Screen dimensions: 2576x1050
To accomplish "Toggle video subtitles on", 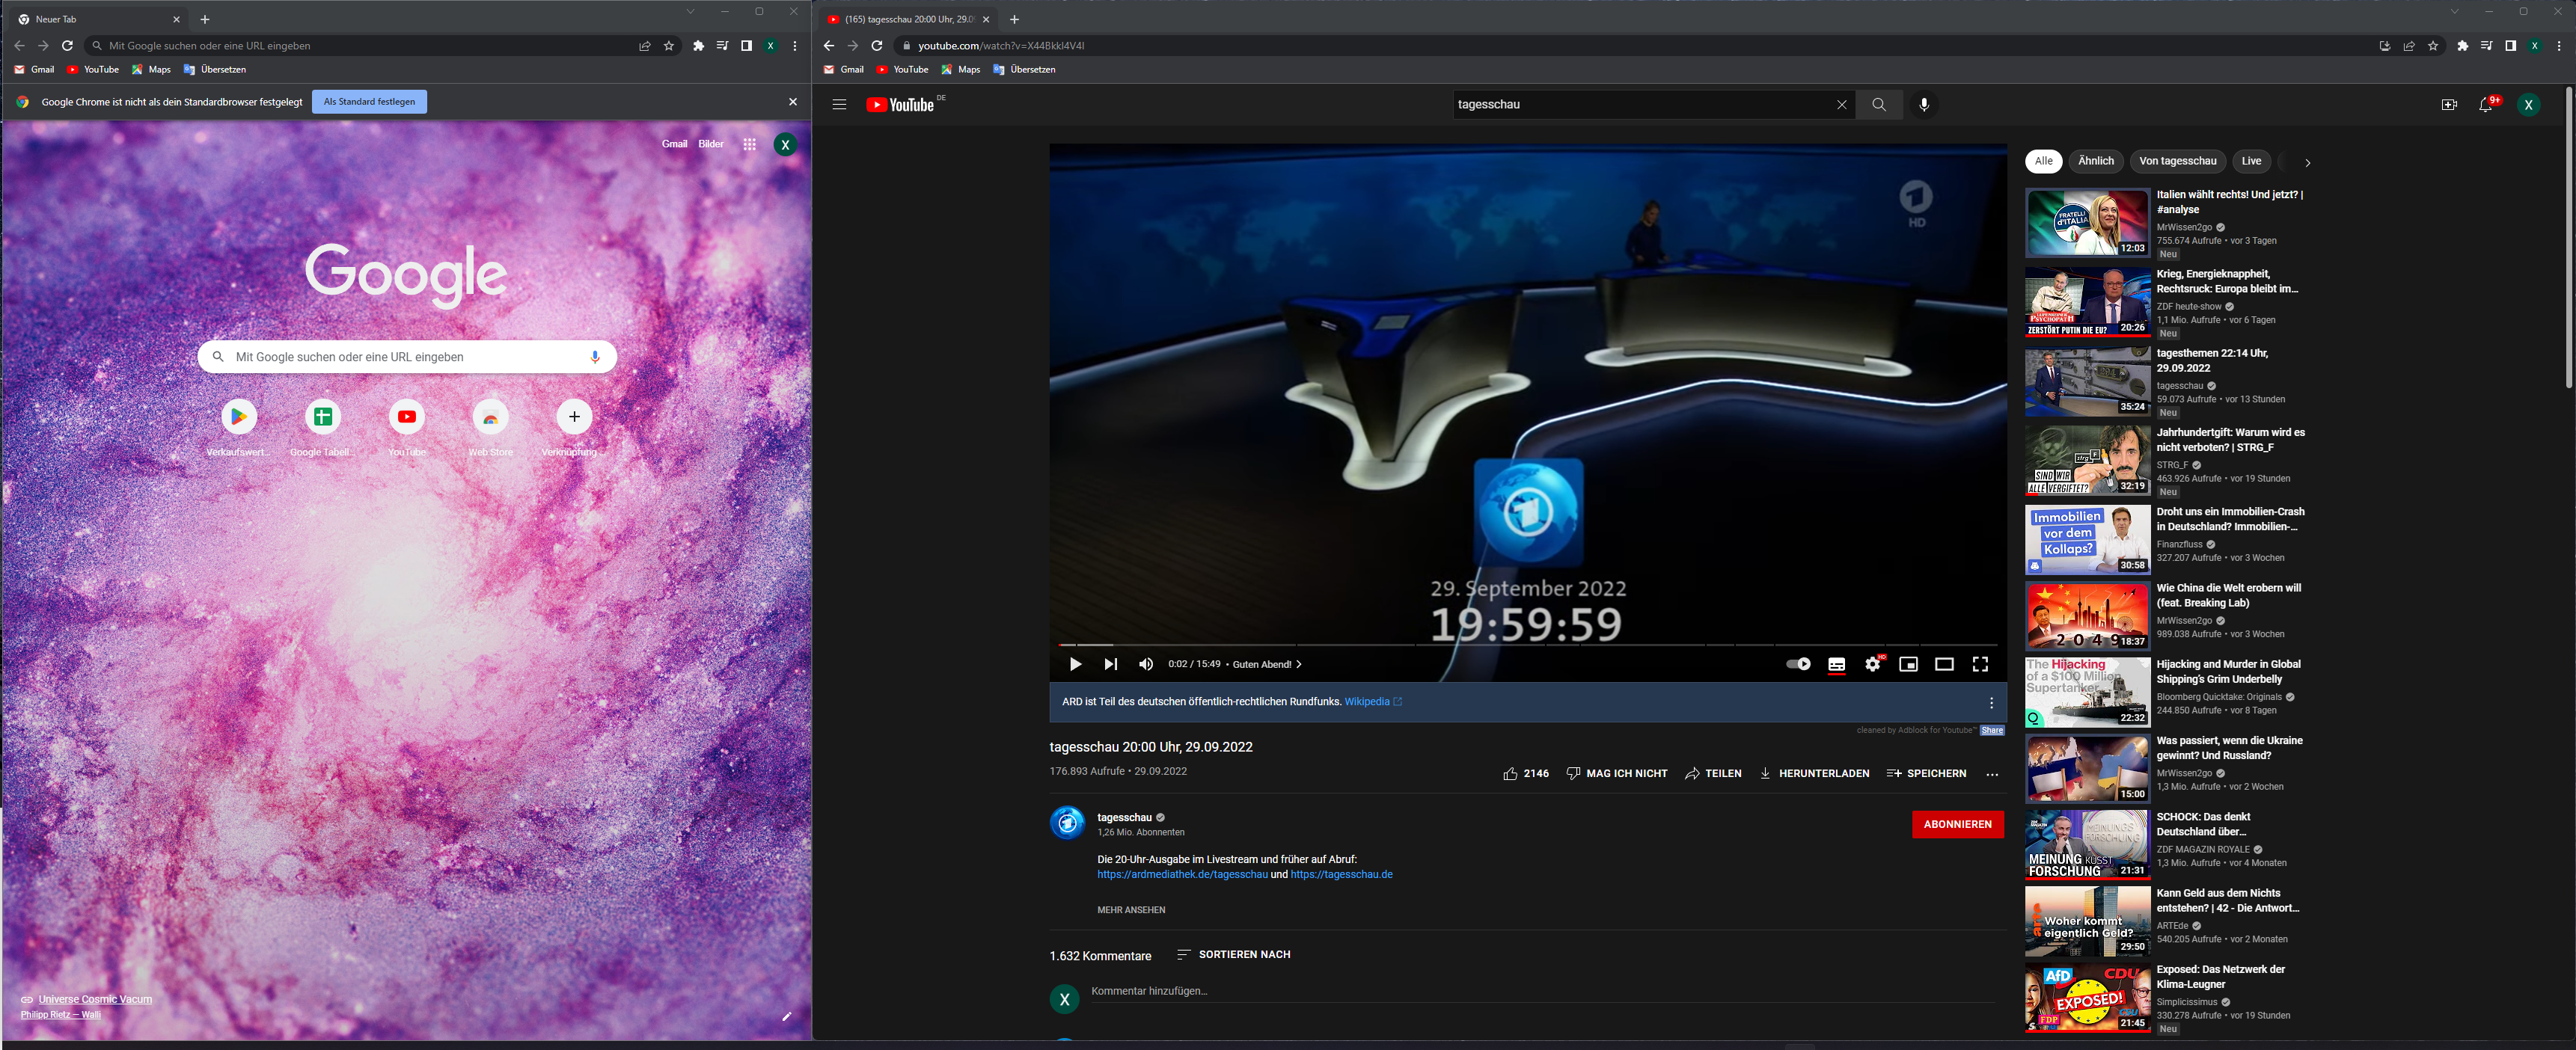I will tap(1836, 664).
